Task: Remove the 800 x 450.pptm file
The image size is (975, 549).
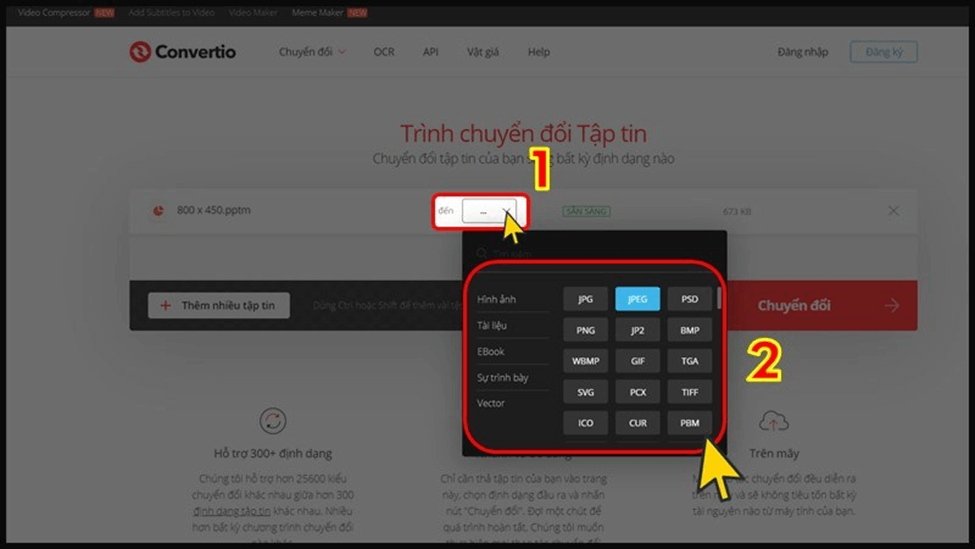Action: point(893,211)
